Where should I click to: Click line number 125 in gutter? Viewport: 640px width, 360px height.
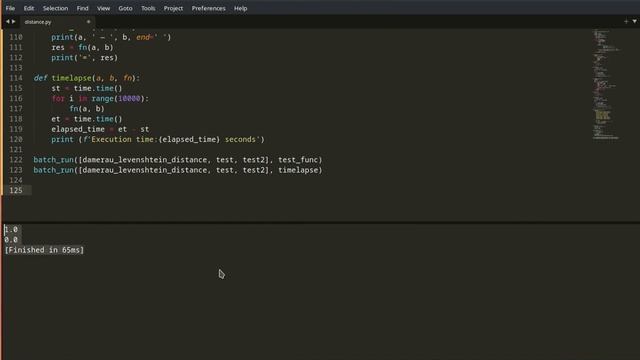click(x=16, y=190)
